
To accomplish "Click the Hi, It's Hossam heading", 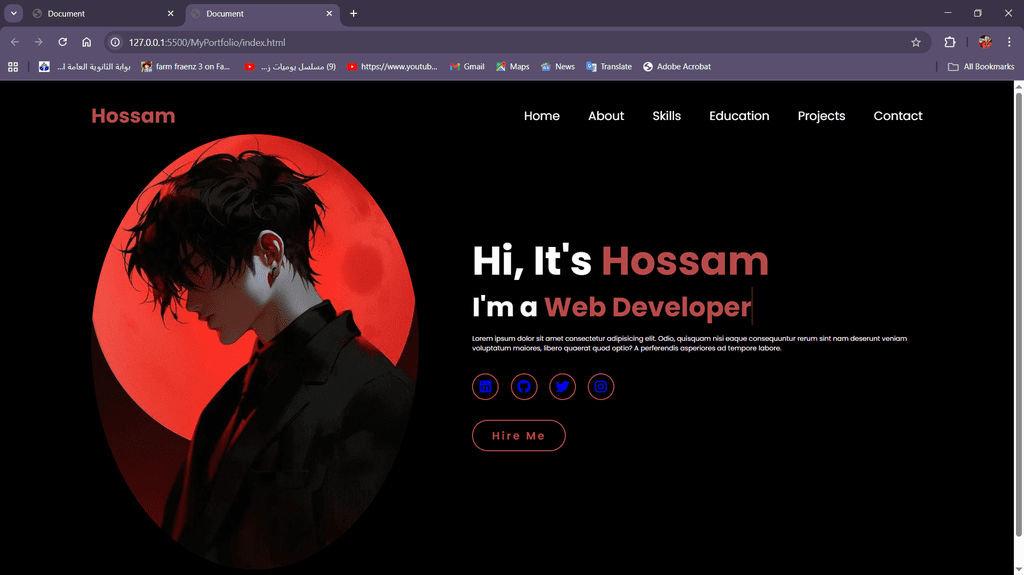I will [x=620, y=261].
